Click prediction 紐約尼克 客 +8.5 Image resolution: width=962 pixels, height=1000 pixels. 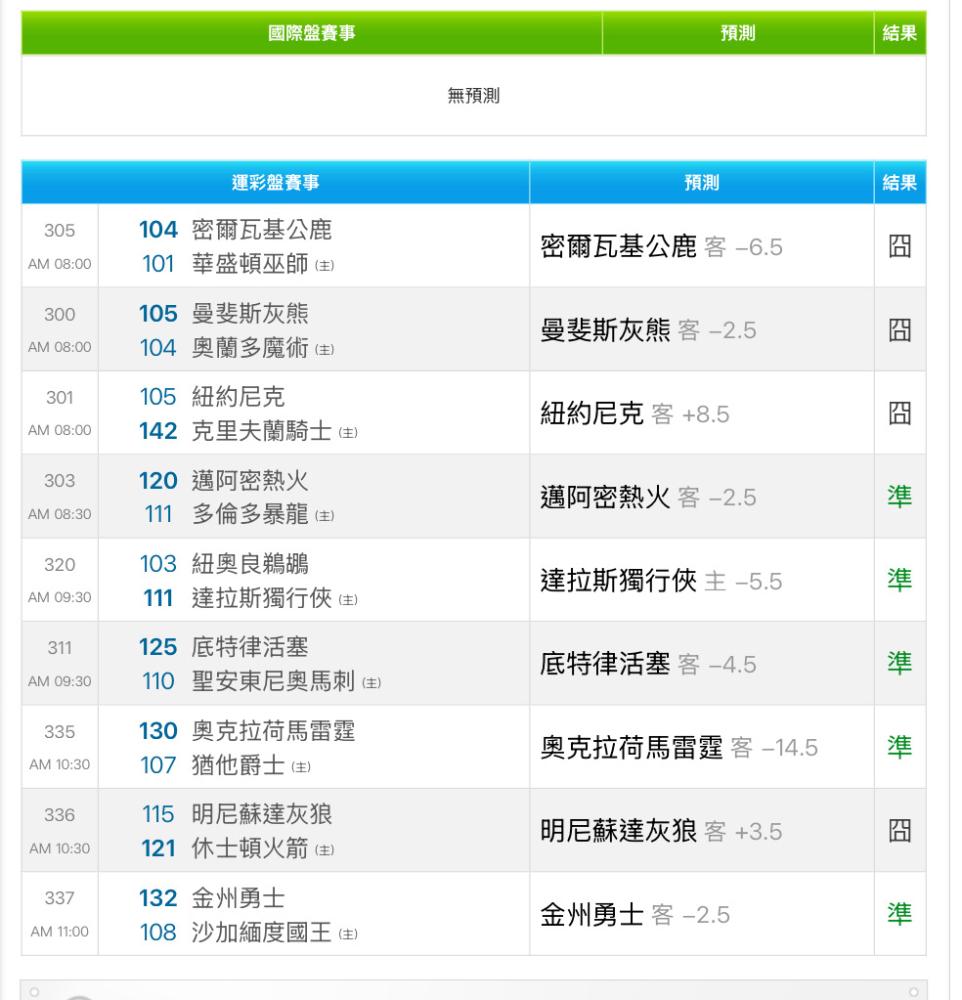pos(635,414)
